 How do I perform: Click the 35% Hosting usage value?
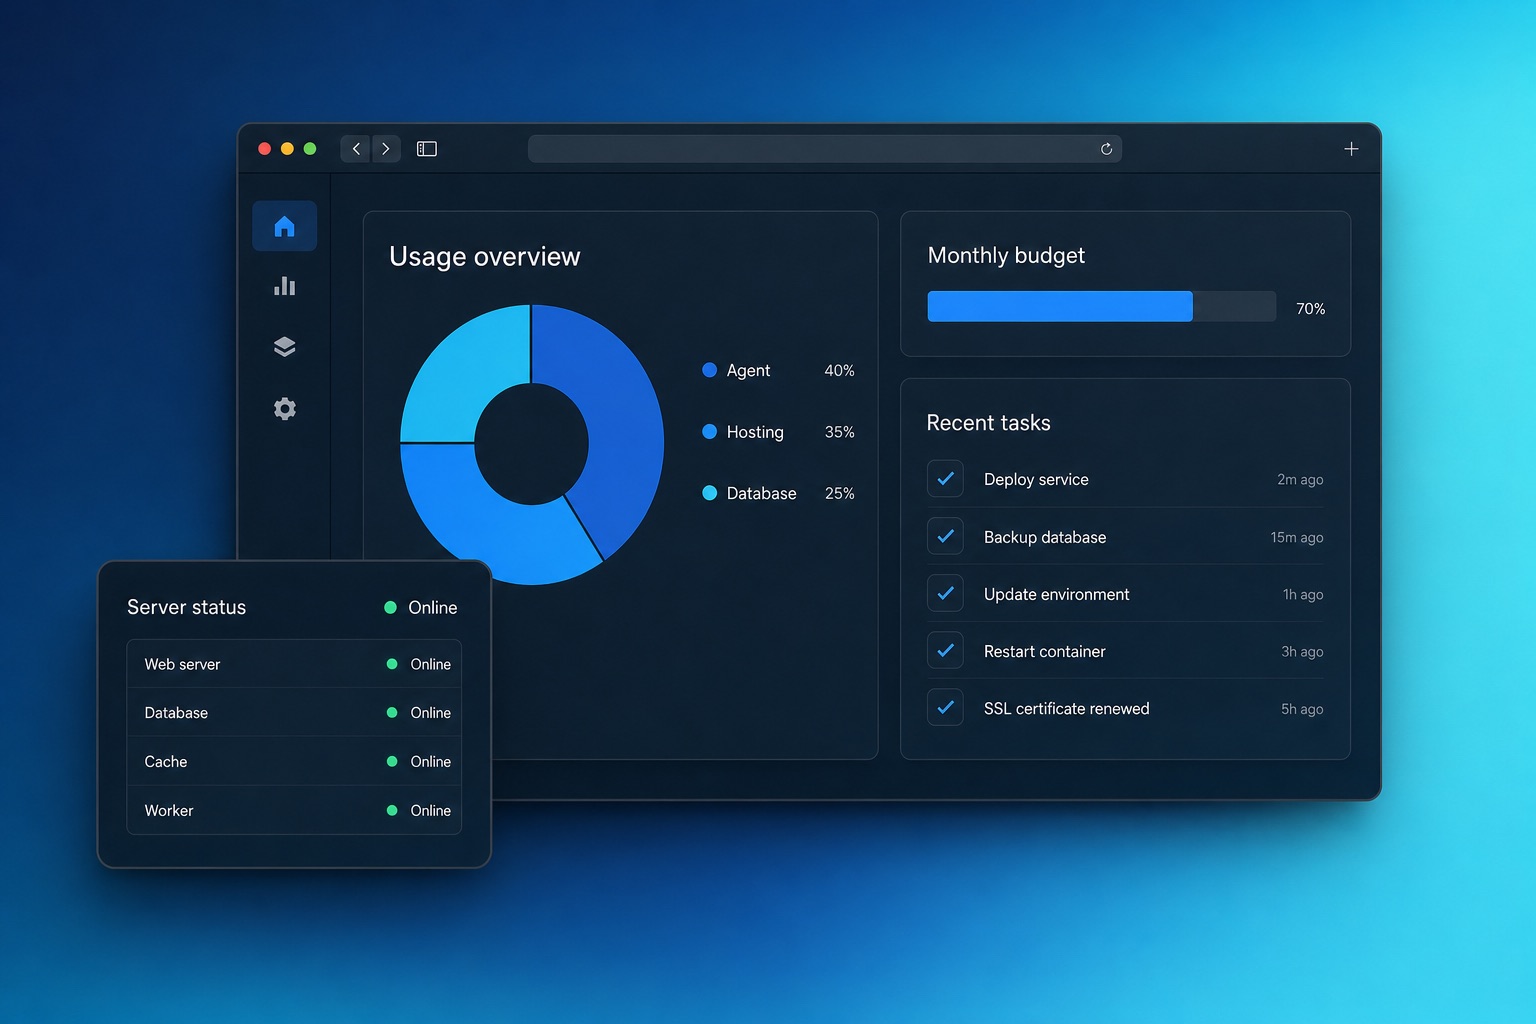point(839,432)
